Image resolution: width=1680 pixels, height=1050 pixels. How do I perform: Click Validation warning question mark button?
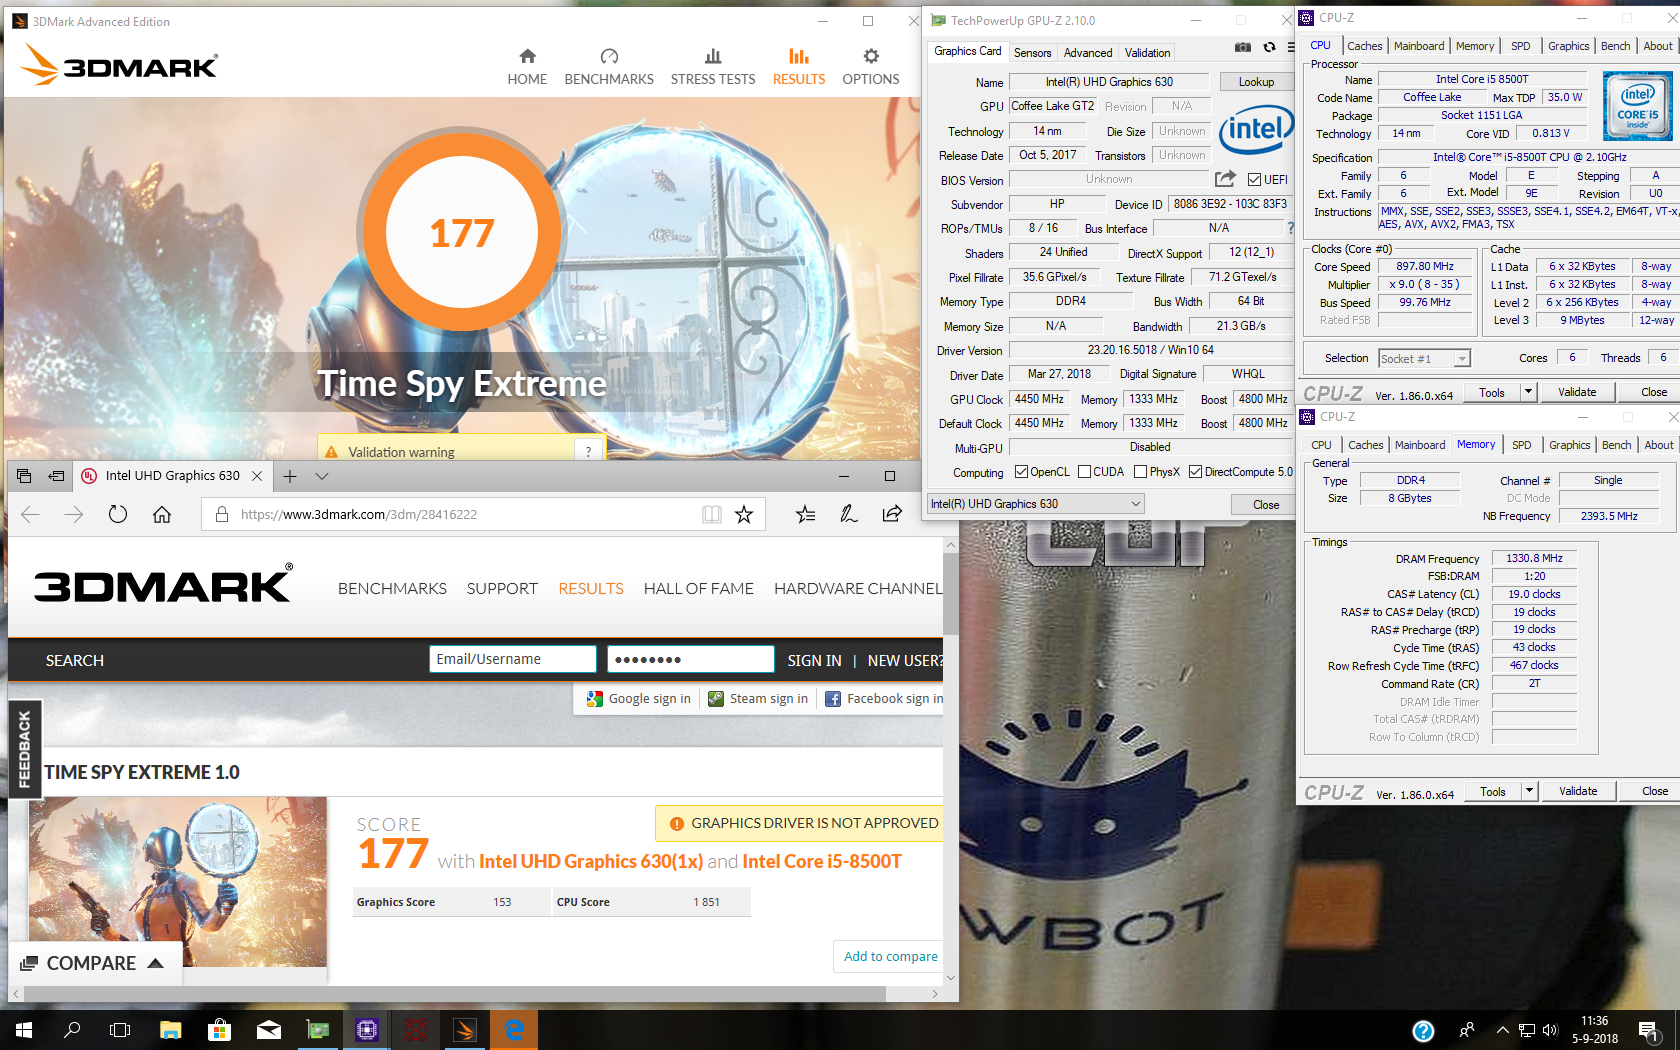click(x=588, y=451)
